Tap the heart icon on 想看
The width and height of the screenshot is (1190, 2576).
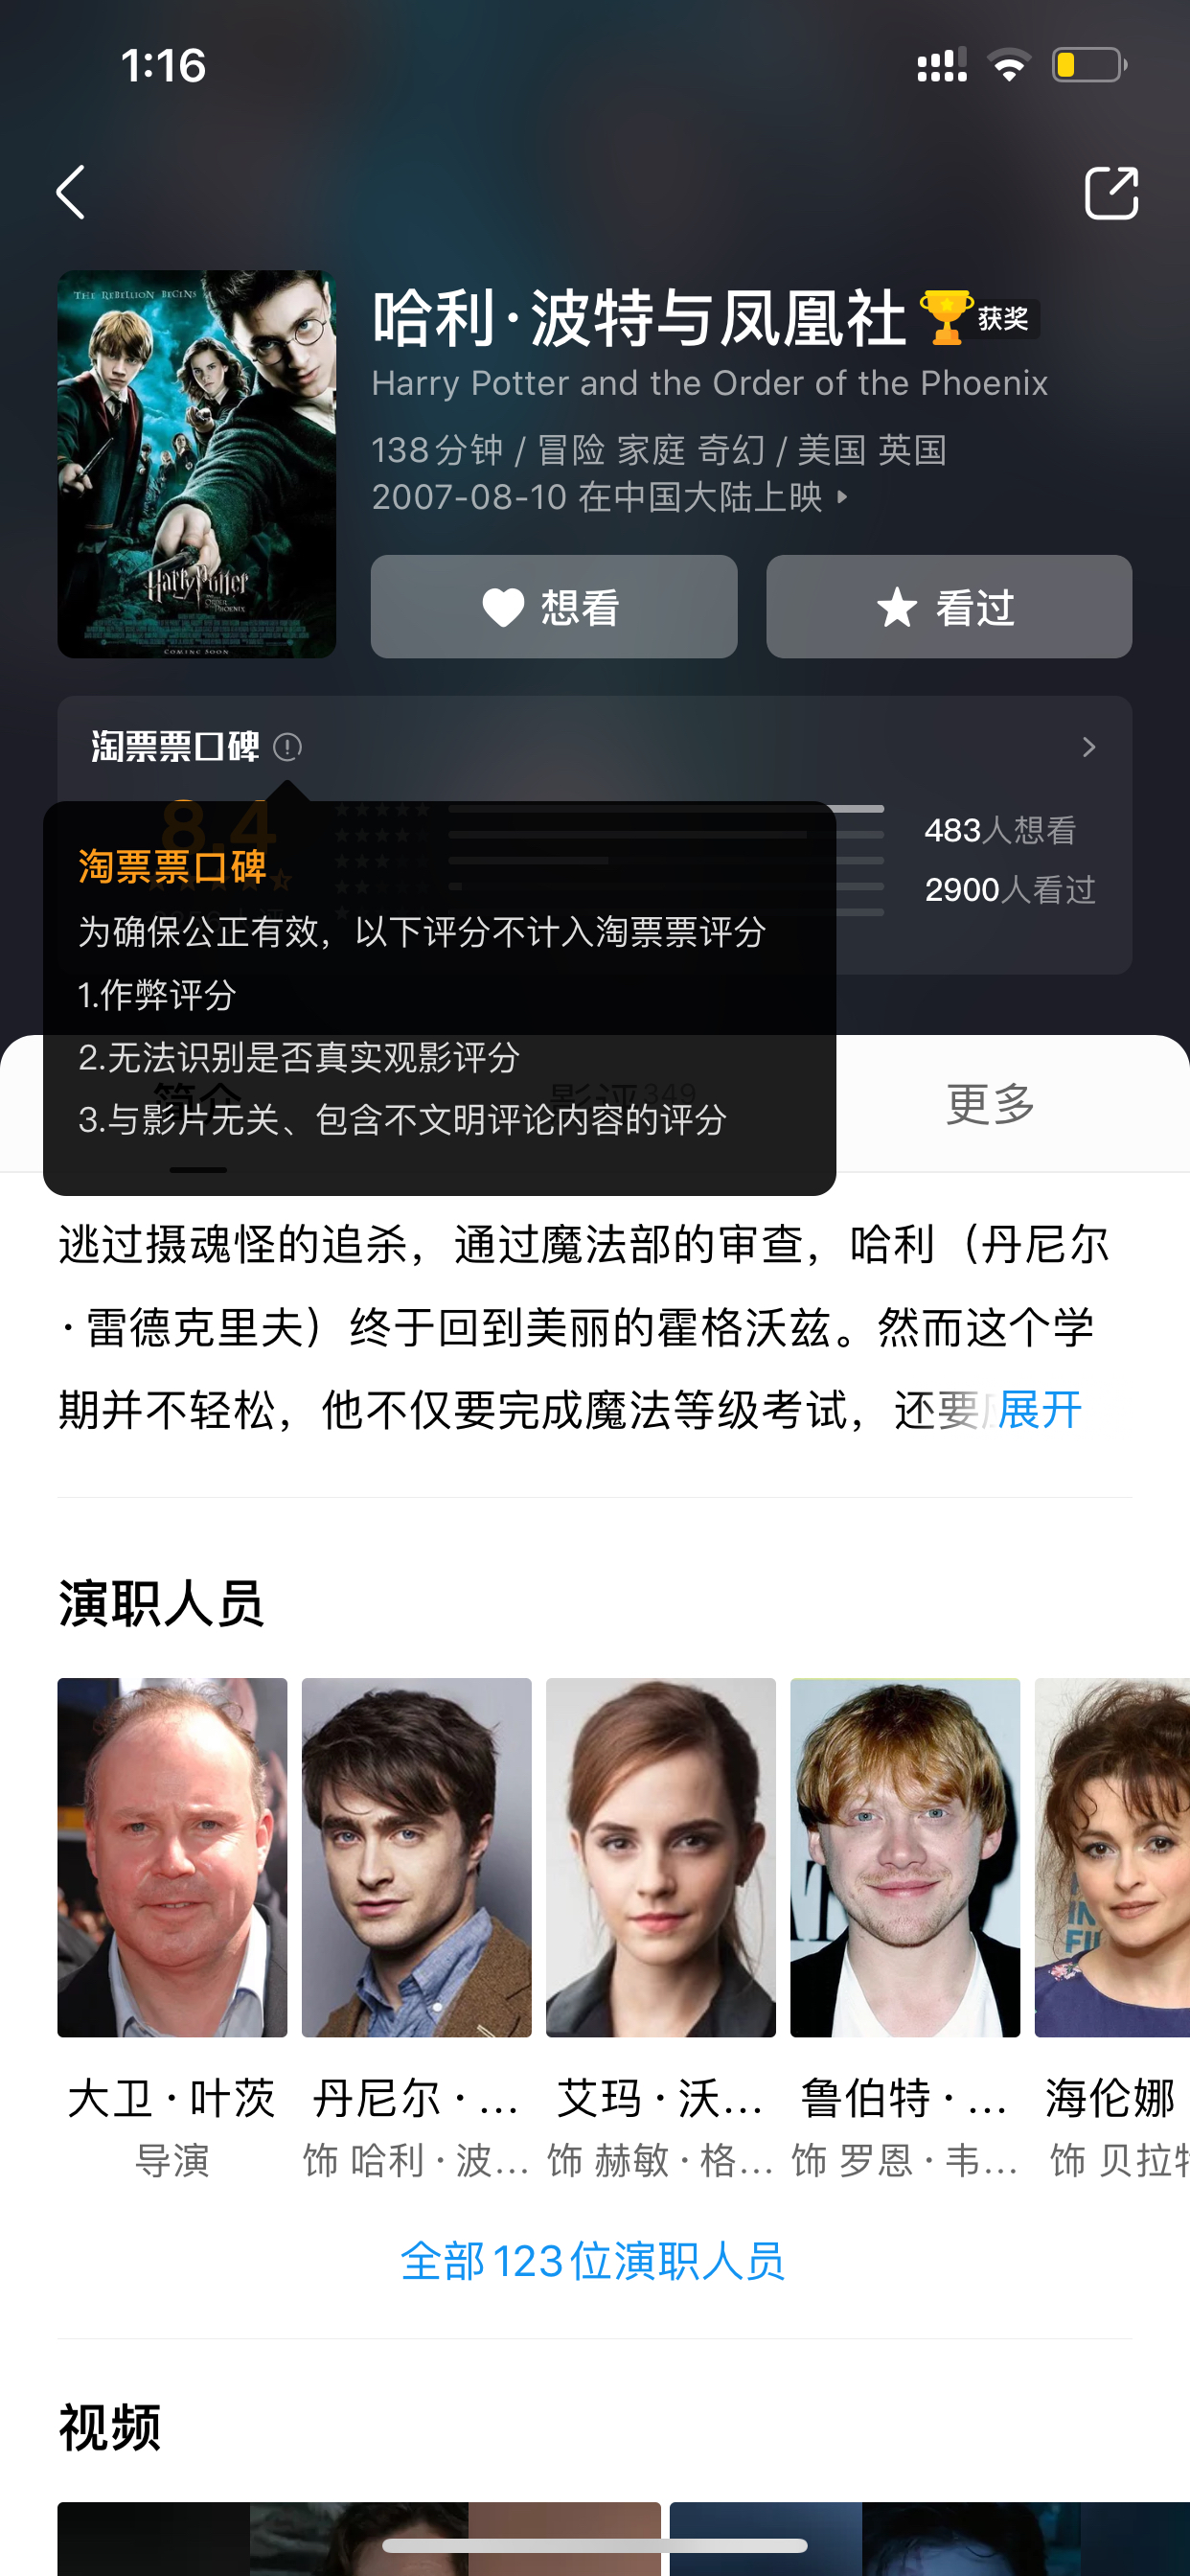[x=503, y=607]
